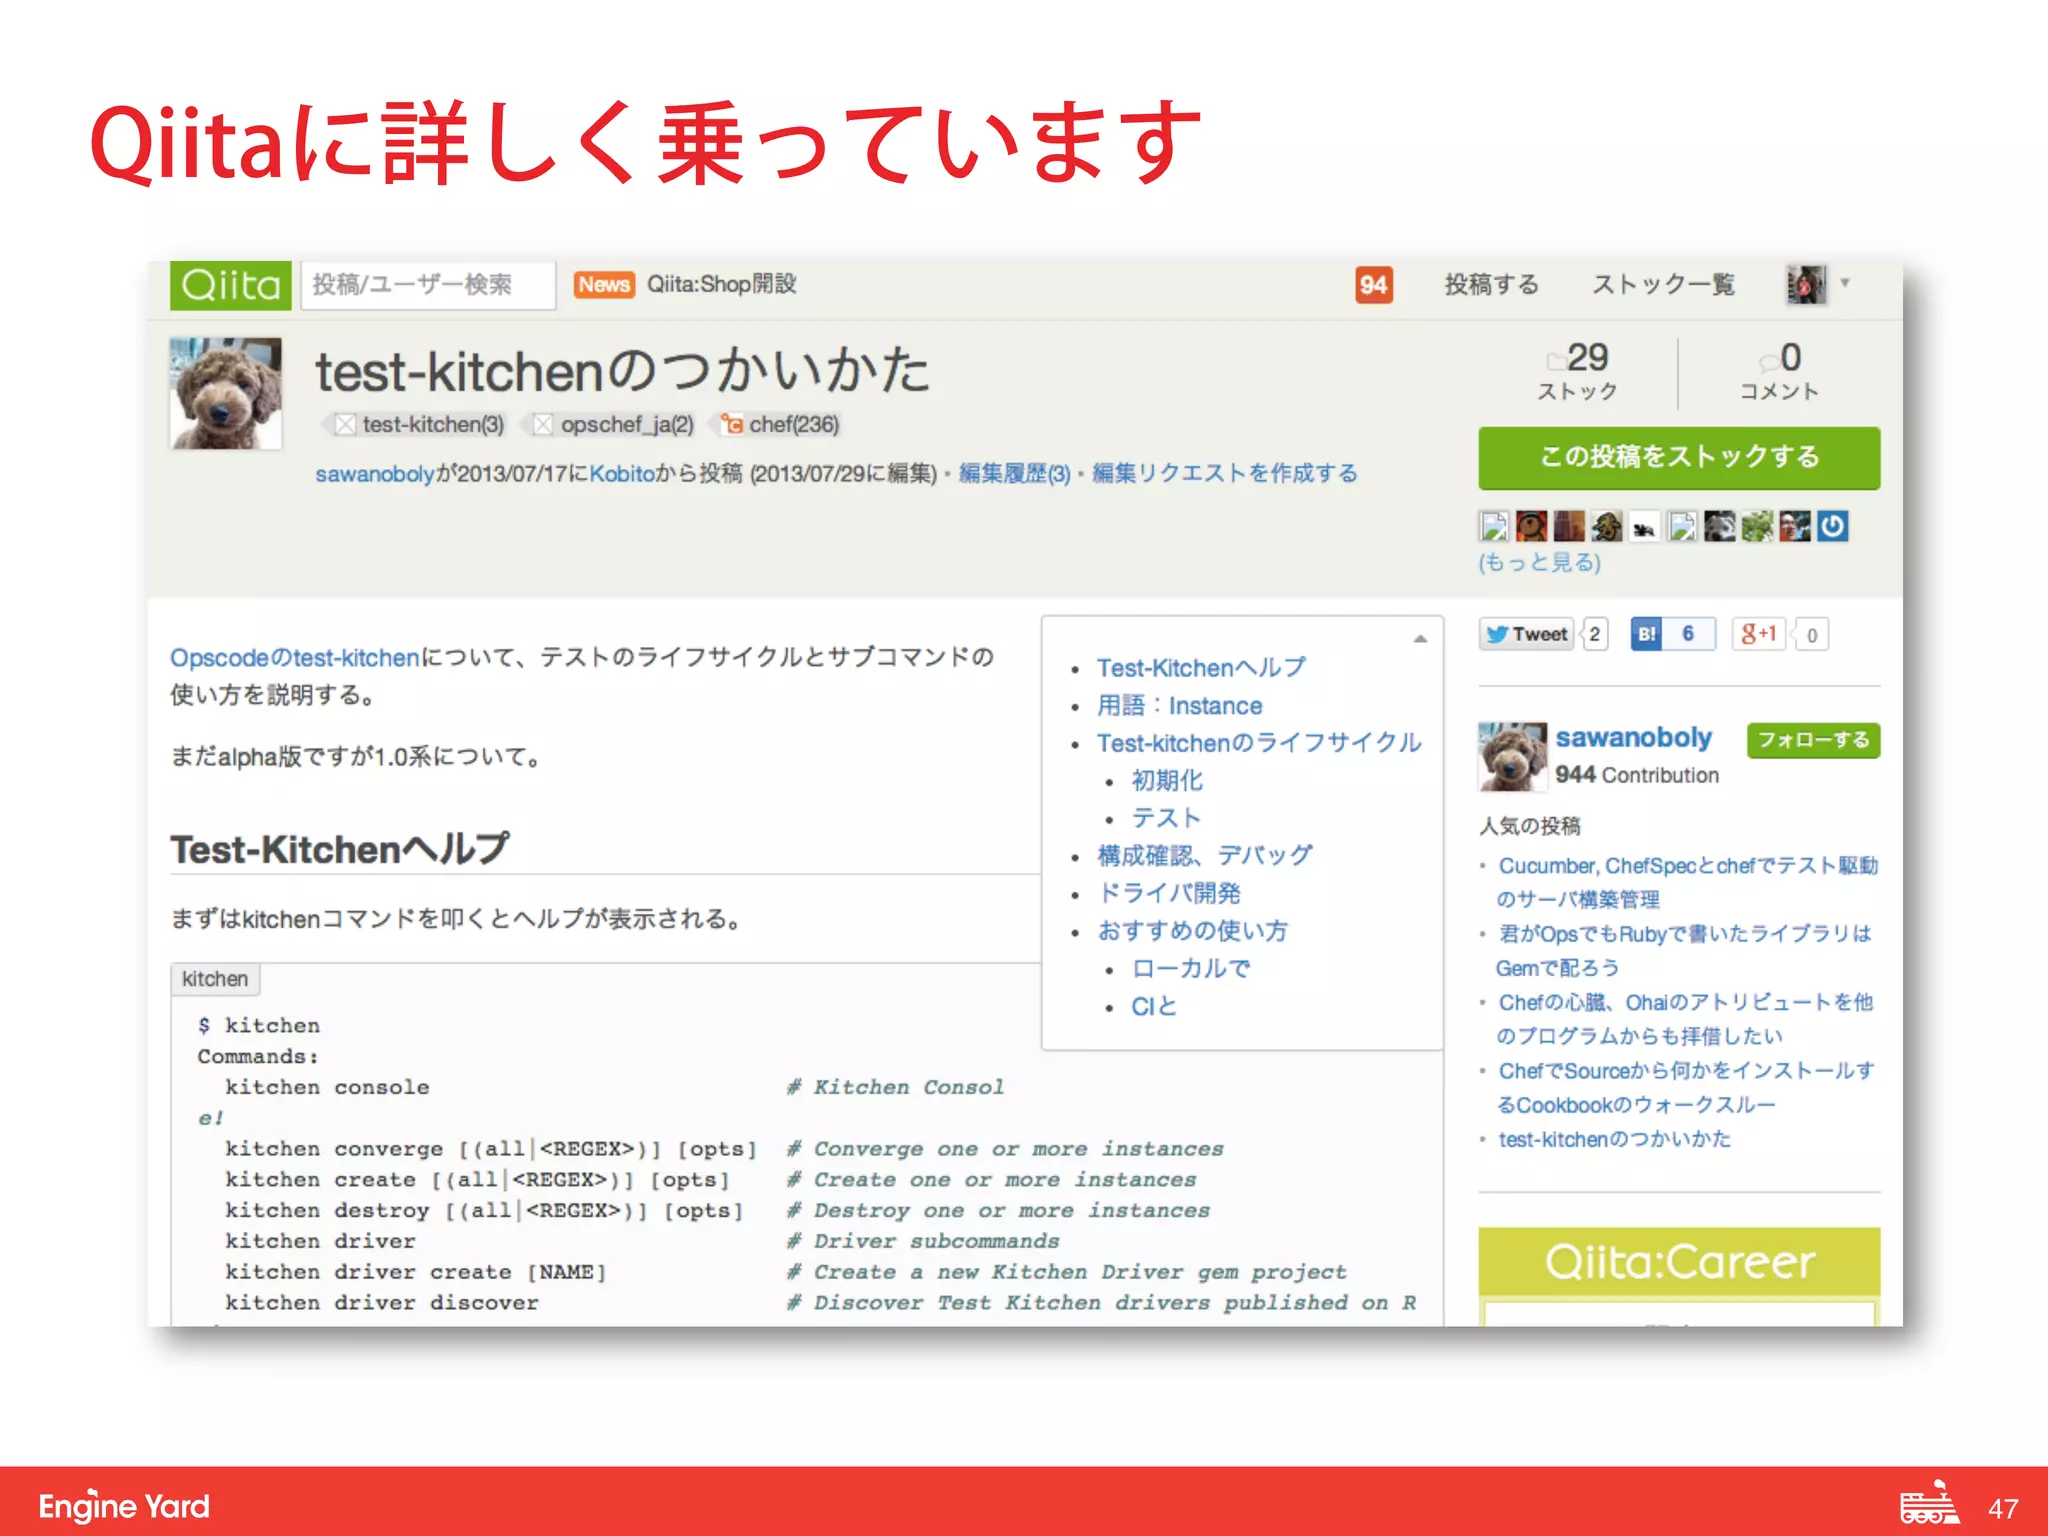Click the 944 Contribution text

click(x=1637, y=775)
